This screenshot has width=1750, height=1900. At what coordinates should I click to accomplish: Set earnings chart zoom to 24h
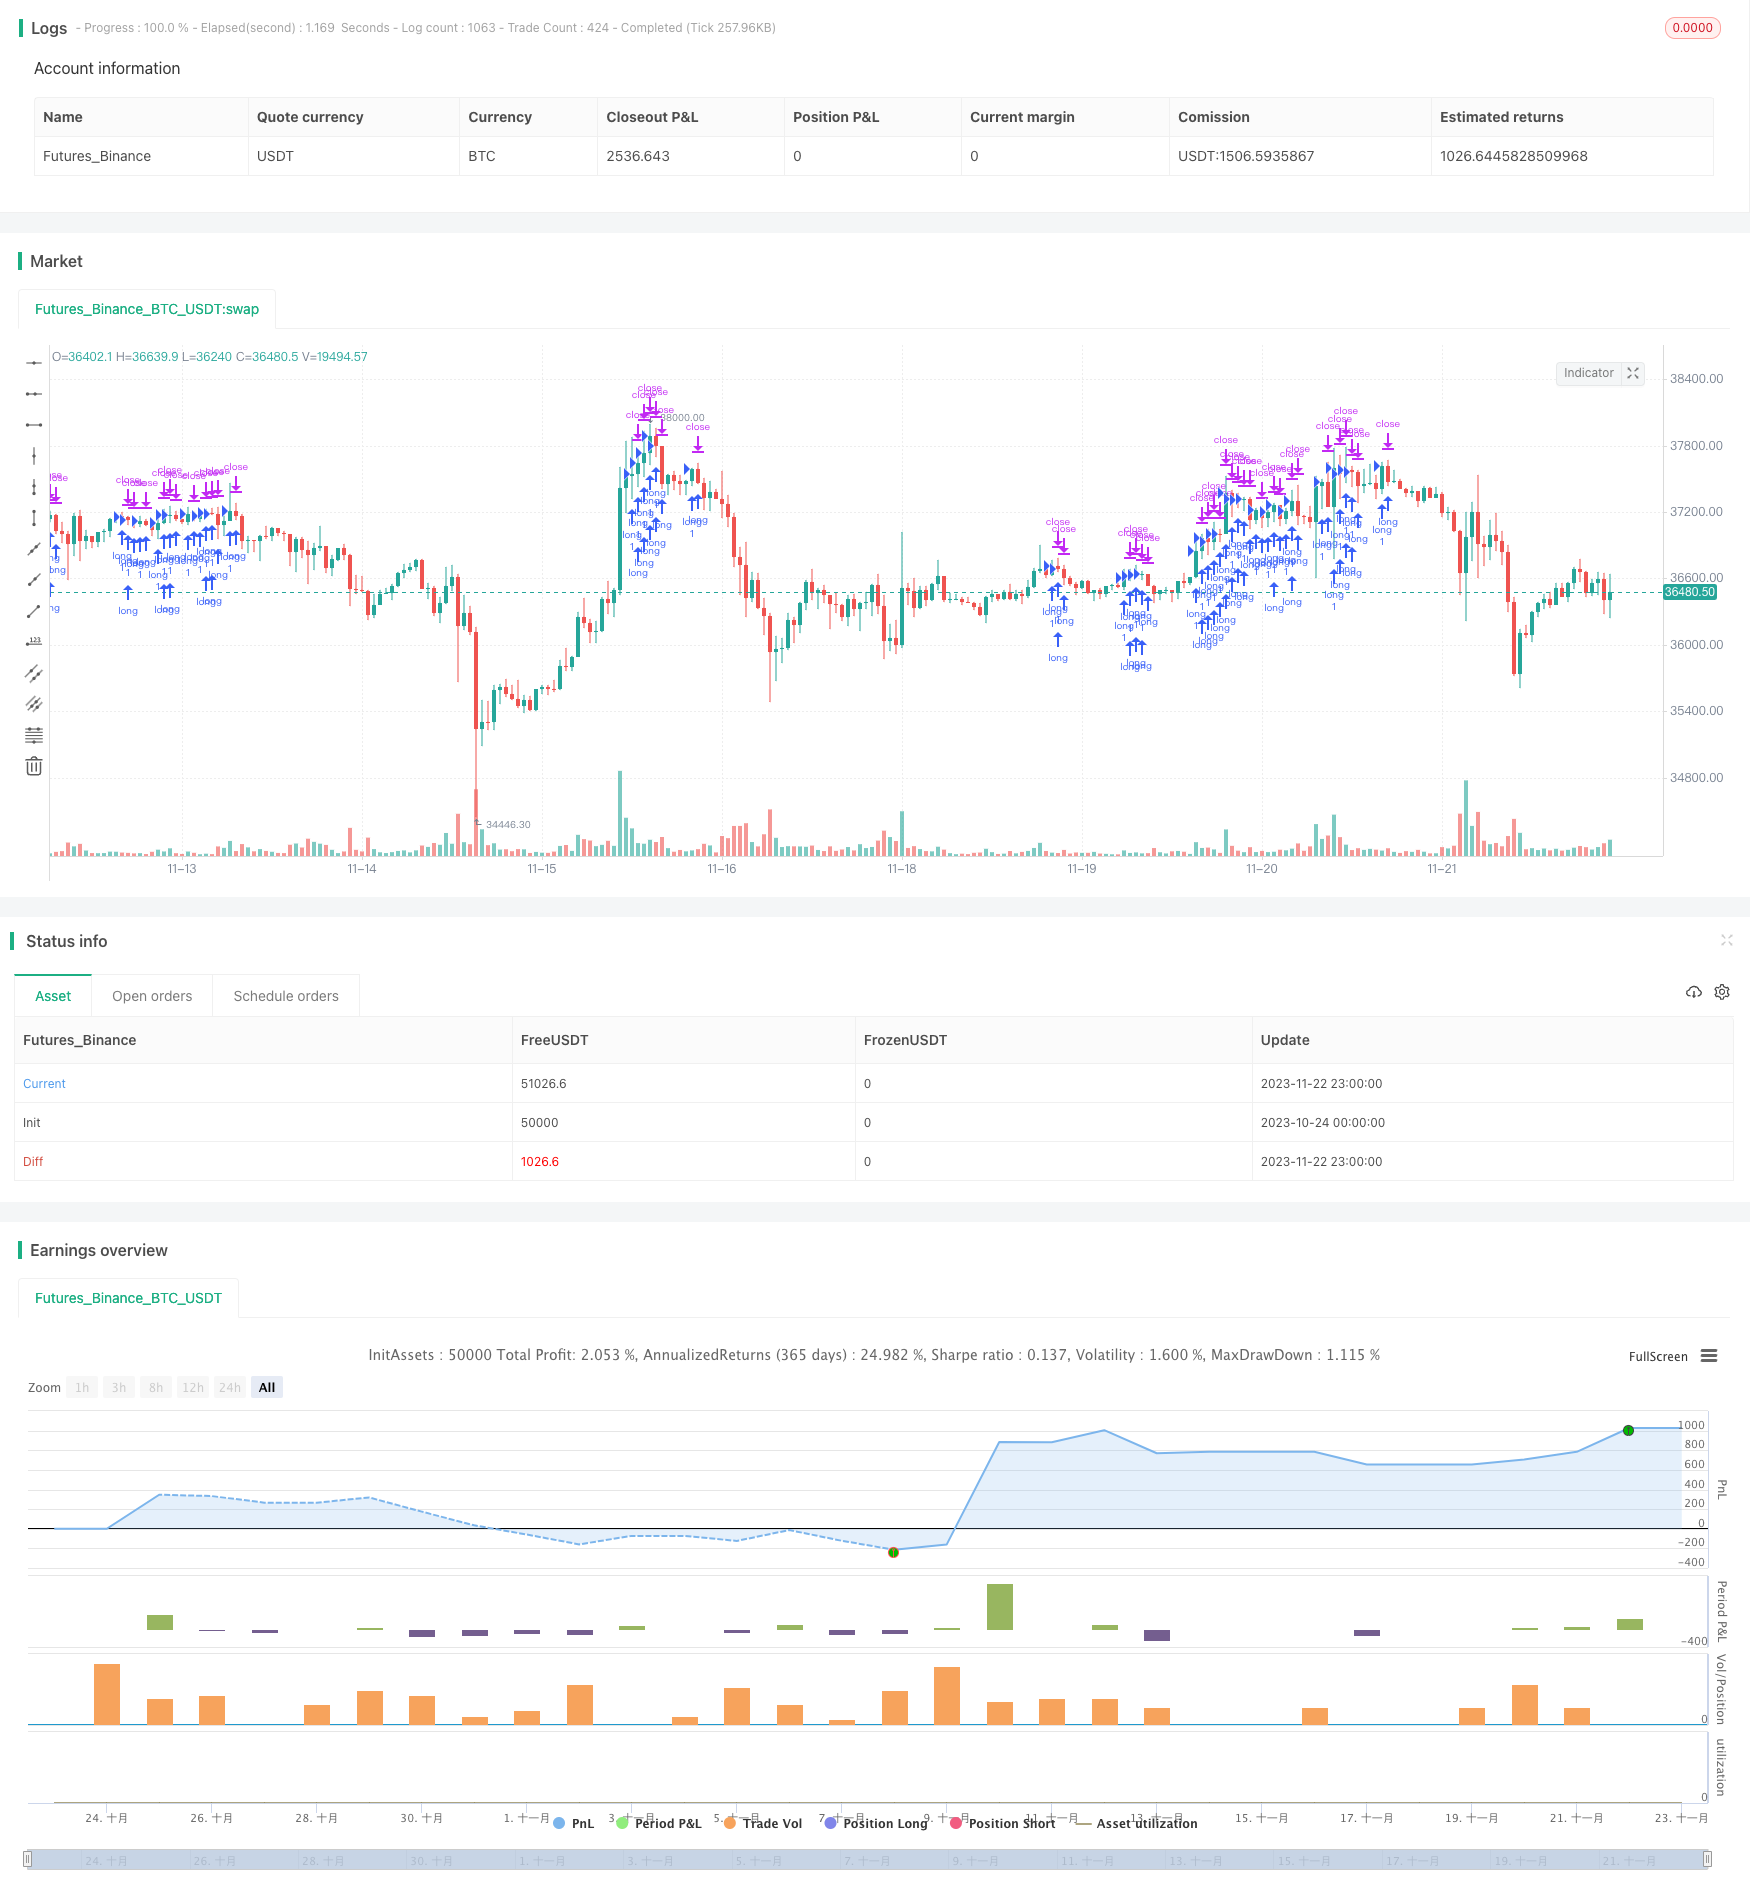click(x=230, y=1387)
